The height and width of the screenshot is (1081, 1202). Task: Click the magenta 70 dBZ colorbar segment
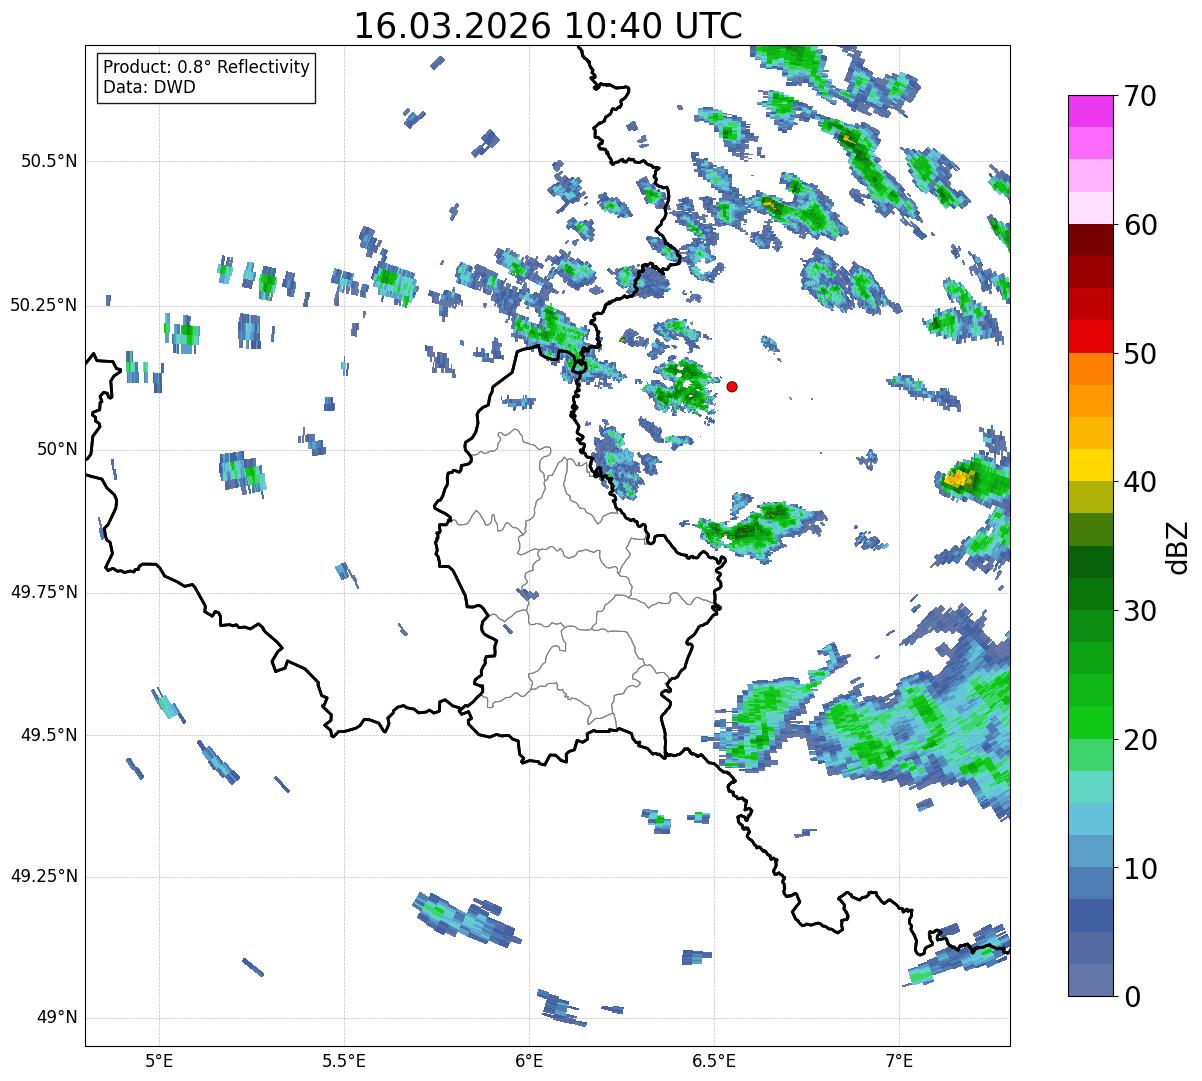(x=1090, y=111)
